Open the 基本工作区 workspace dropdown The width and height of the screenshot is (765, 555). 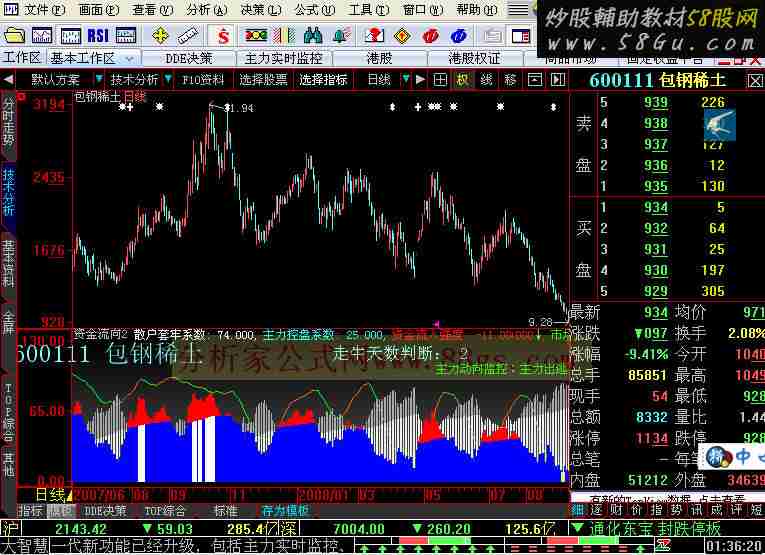click(129, 59)
